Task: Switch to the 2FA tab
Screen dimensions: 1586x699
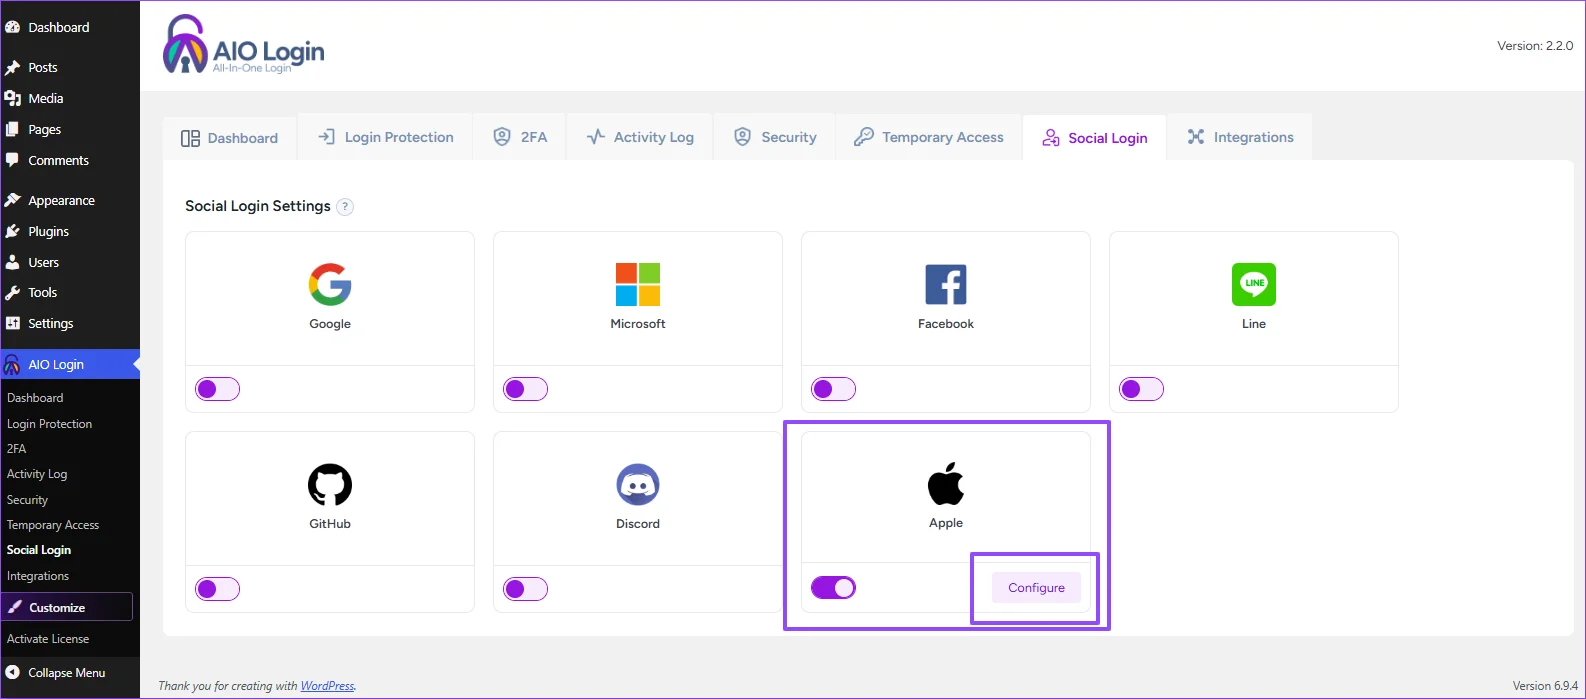Action: [520, 137]
